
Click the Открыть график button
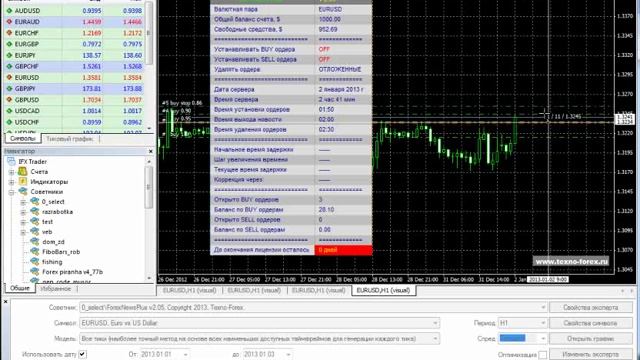click(591, 338)
